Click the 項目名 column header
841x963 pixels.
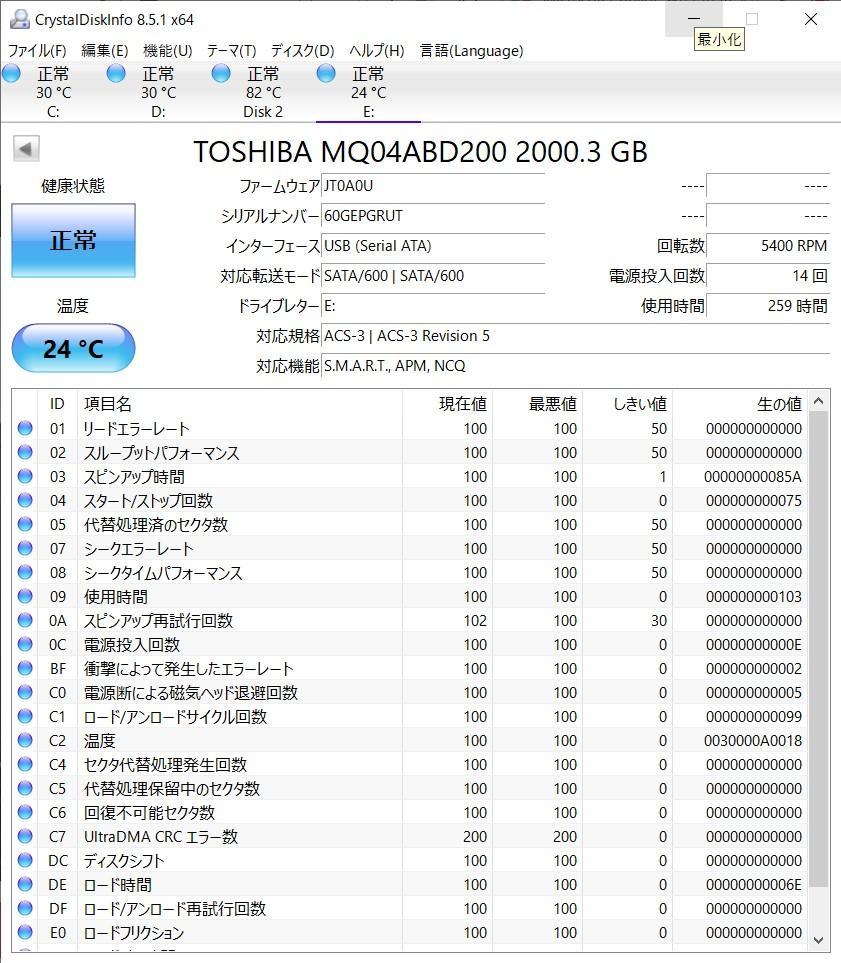(x=240, y=404)
